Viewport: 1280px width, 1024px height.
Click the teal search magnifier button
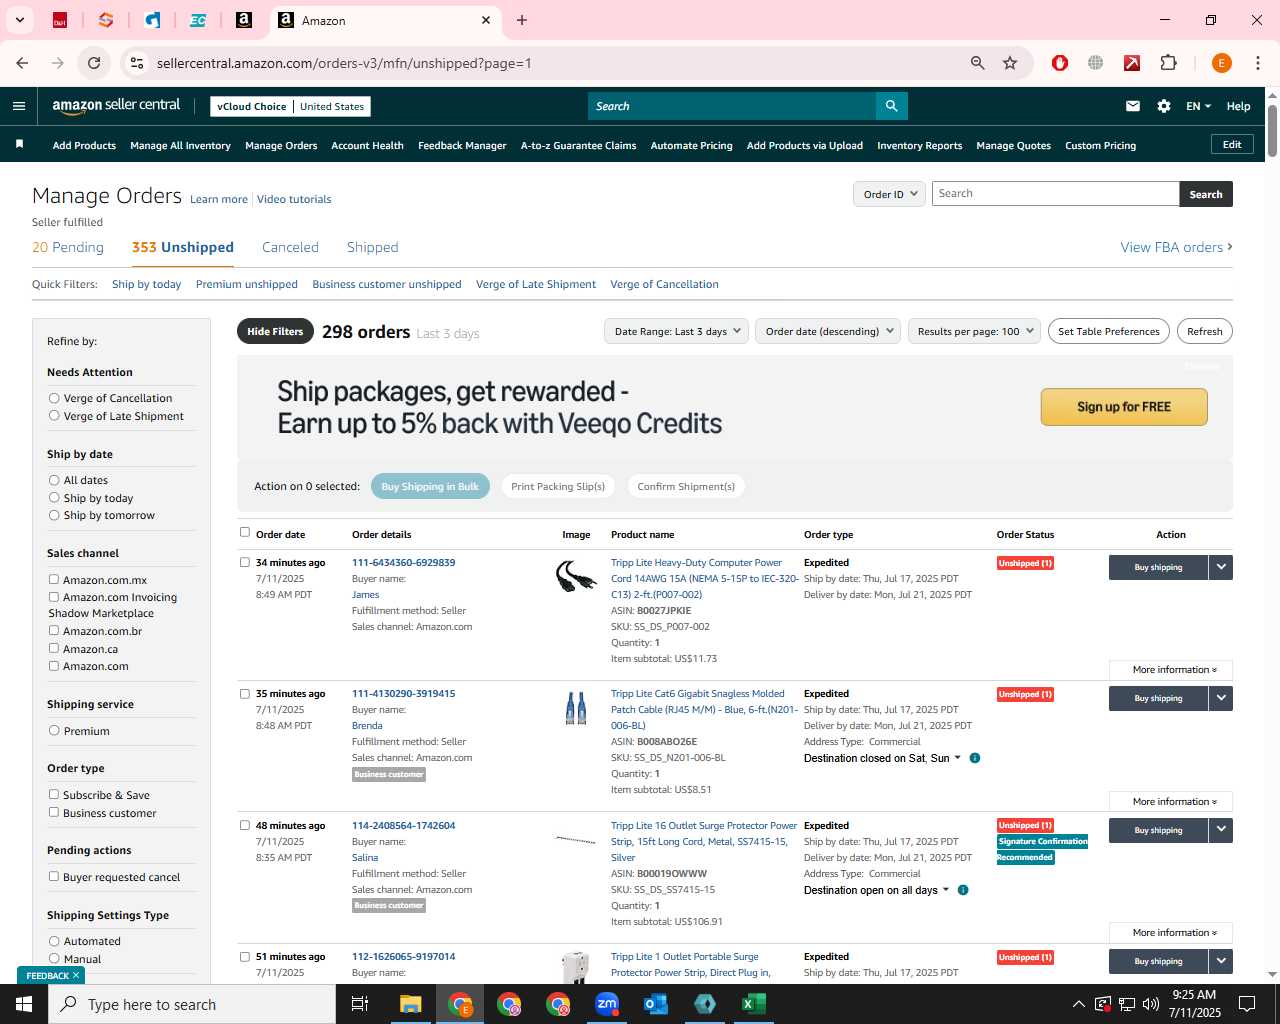coord(891,106)
